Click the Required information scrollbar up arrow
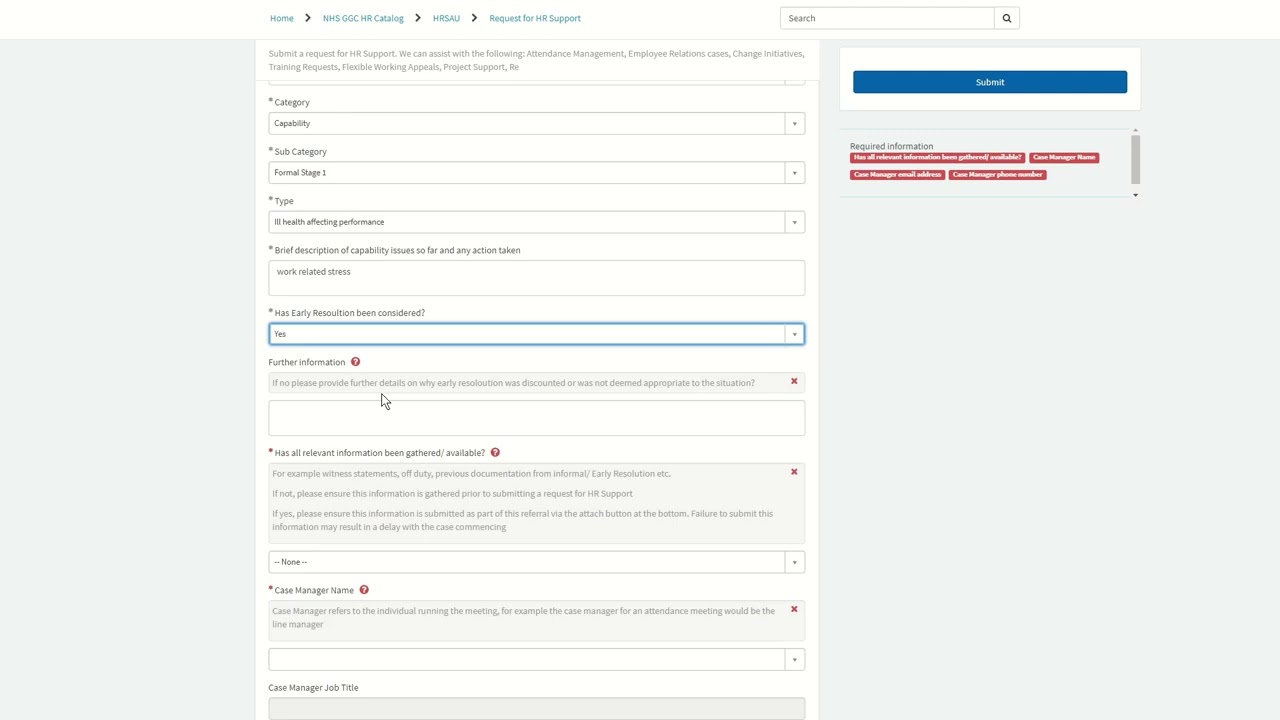The height and width of the screenshot is (720, 1280). (1135, 131)
